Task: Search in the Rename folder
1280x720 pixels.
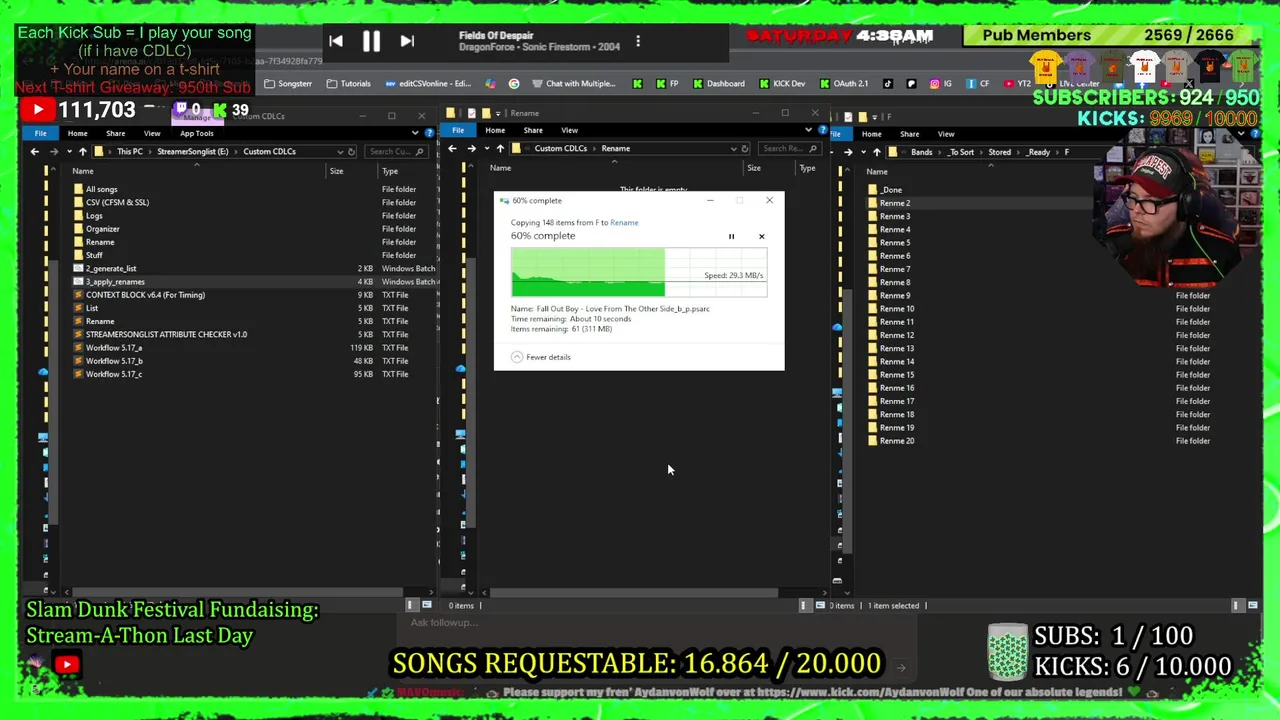Action: pos(789,149)
